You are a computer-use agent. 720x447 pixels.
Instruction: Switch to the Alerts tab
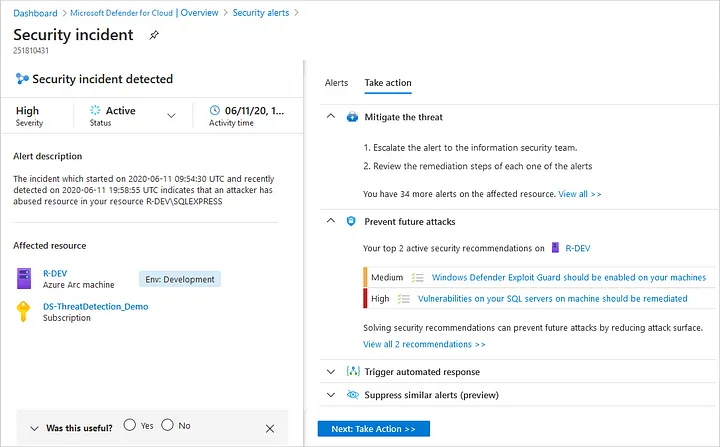point(336,83)
